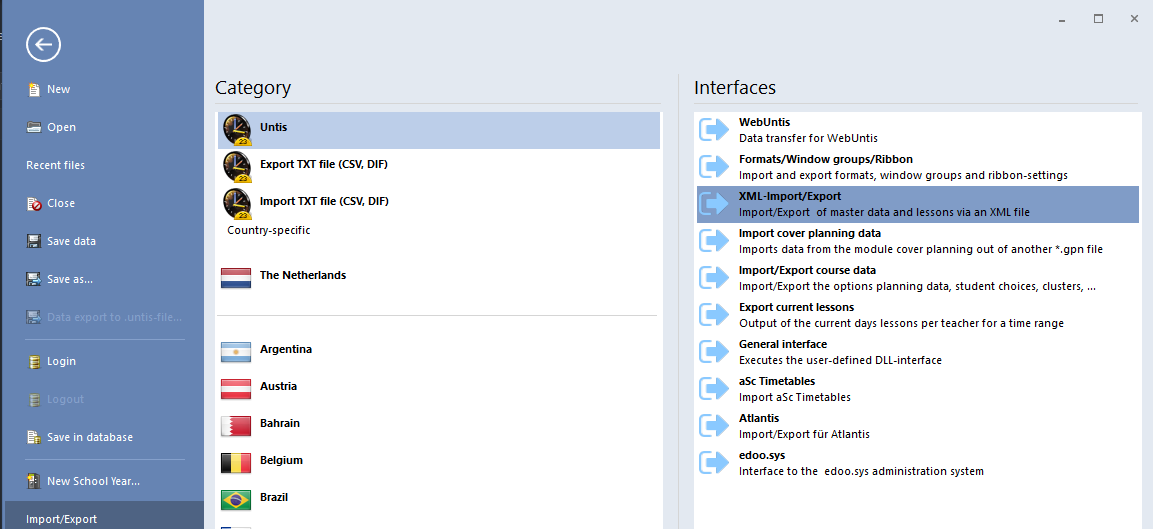Click the Untis clock icon
Viewport: 1153px width, 529px height.
[237, 129]
